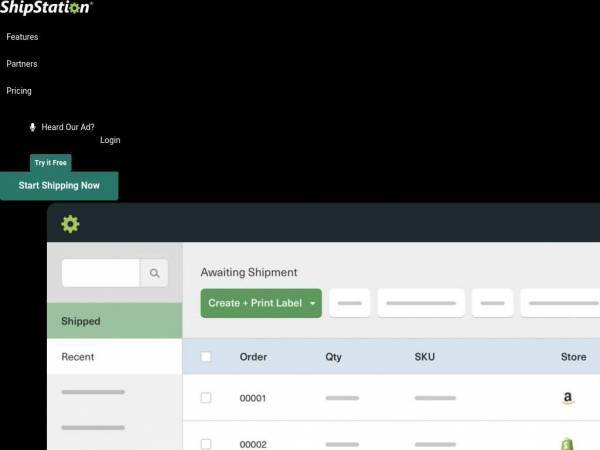The width and height of the screenshot is (600, 450).
Task: Click into the sidebar search field
Action: [101, 273]
